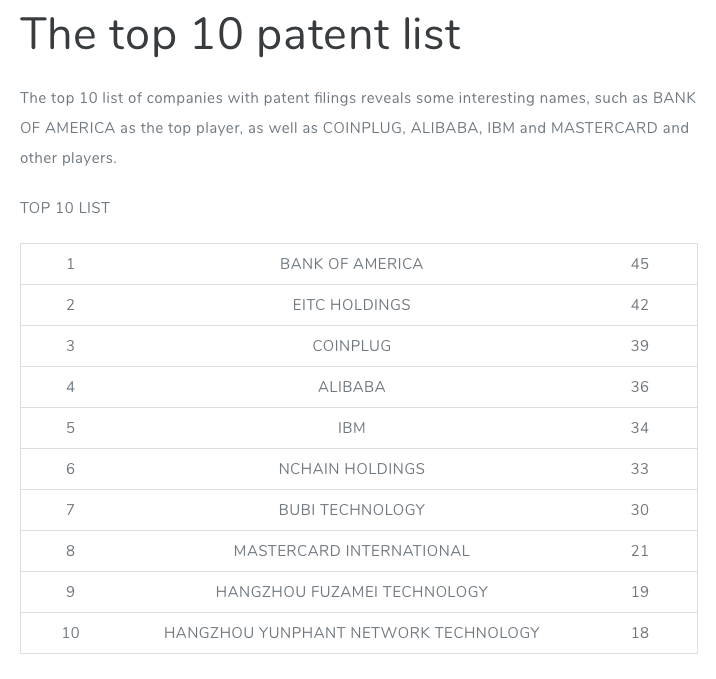The width and height of the screenshot is (716, 679).
Task: Select the IBM company cell
Action: click(x=351, y=428)
